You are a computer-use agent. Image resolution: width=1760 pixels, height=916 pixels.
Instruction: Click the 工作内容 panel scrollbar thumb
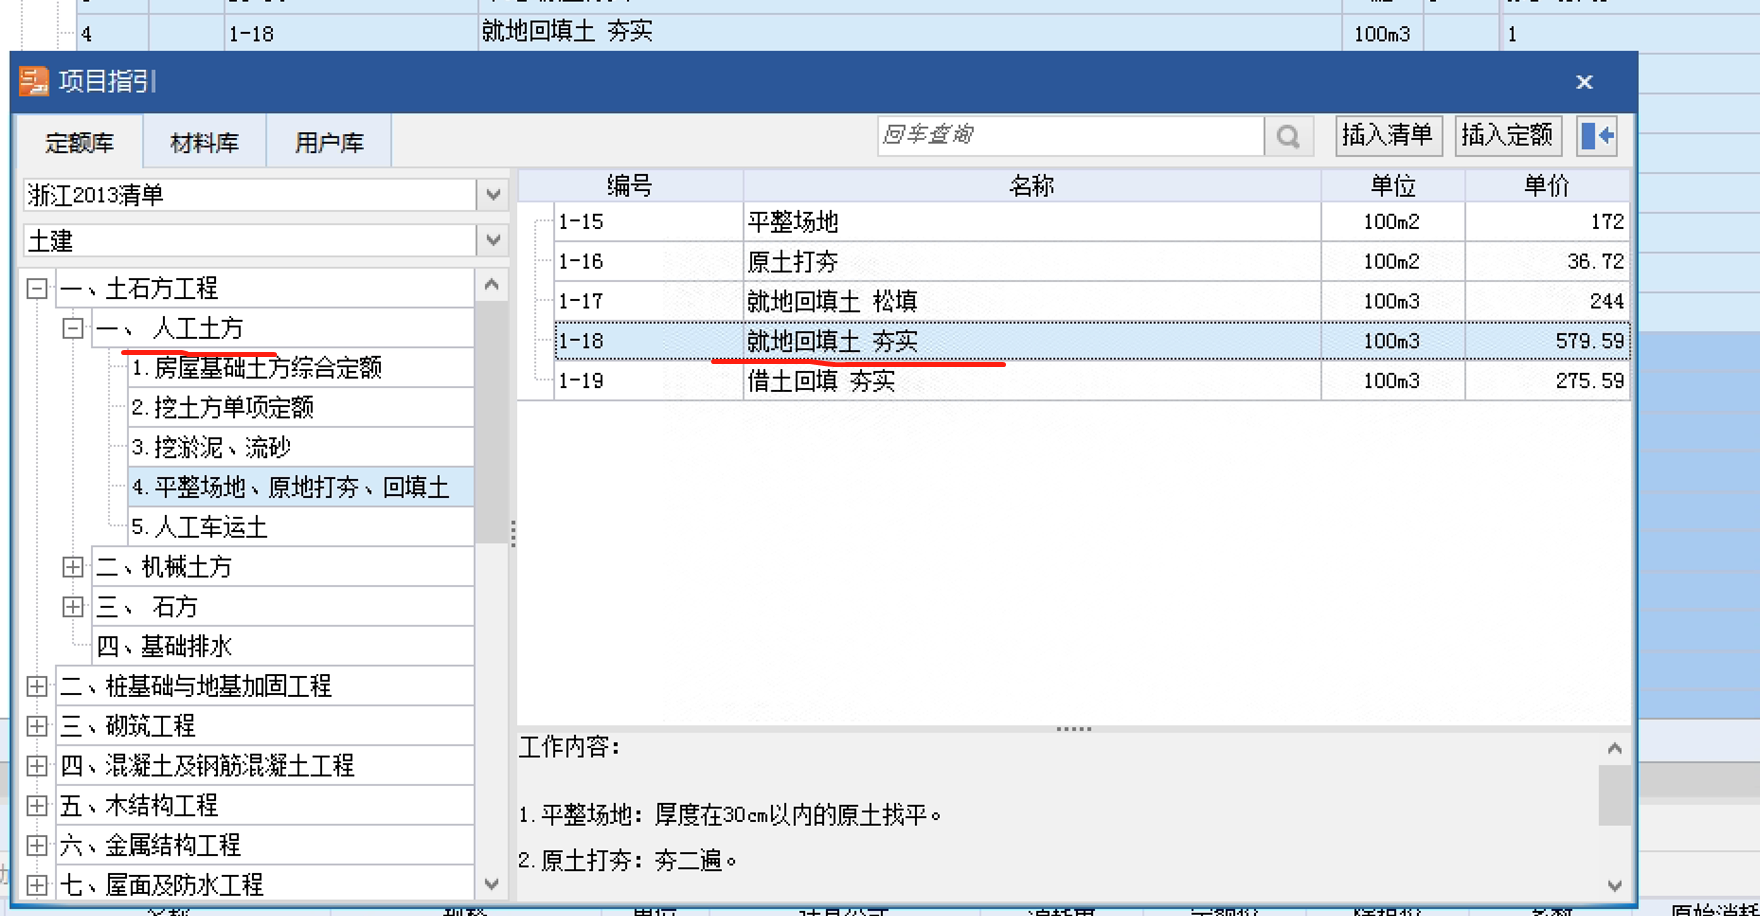(x=1614, y=796)
